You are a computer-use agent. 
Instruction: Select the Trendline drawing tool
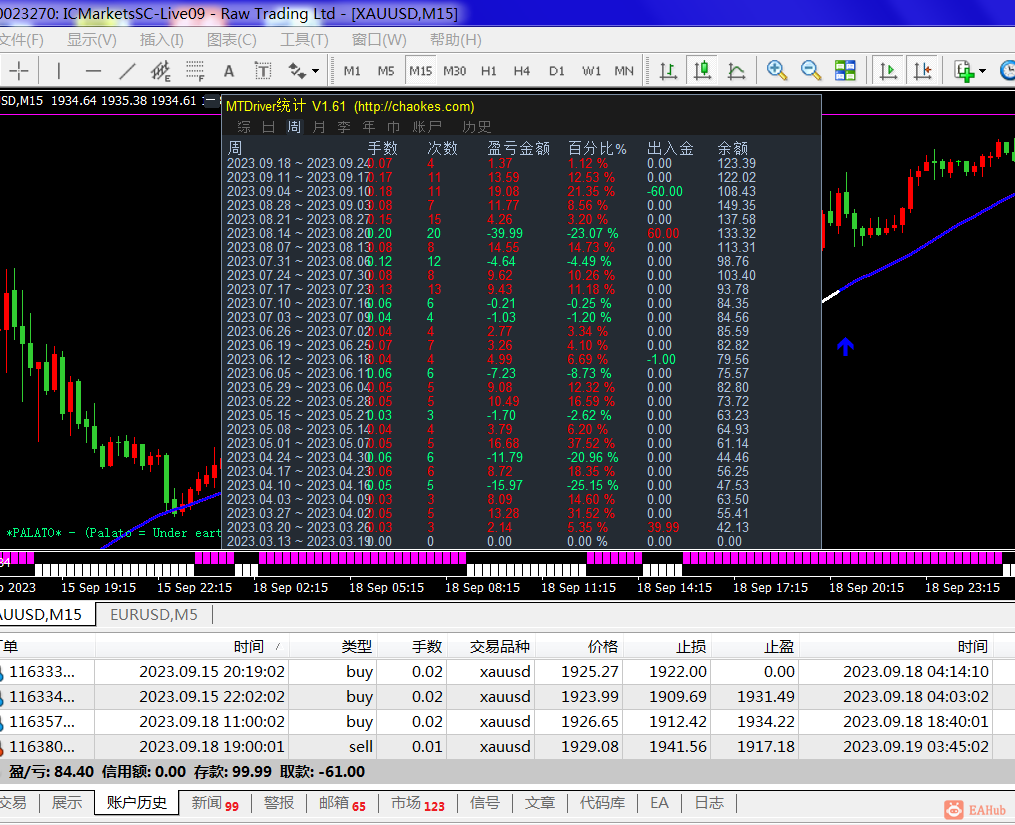tap(128, 71)
